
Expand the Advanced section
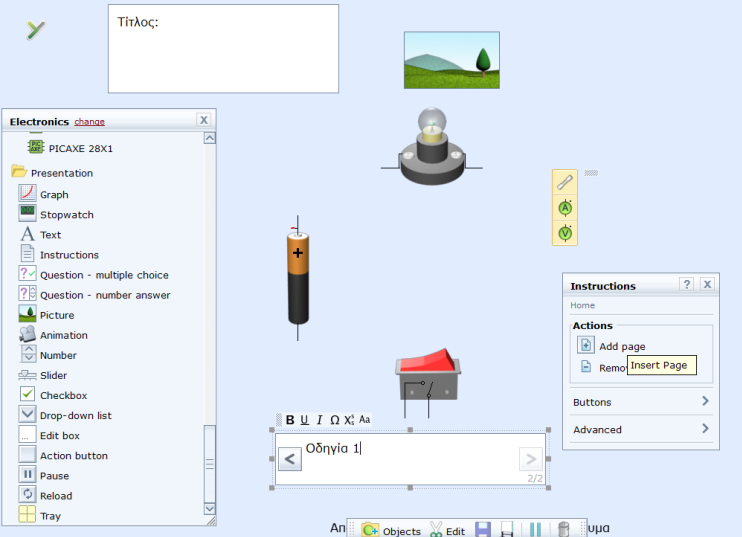pyautogui.click(x=641, y=429)
